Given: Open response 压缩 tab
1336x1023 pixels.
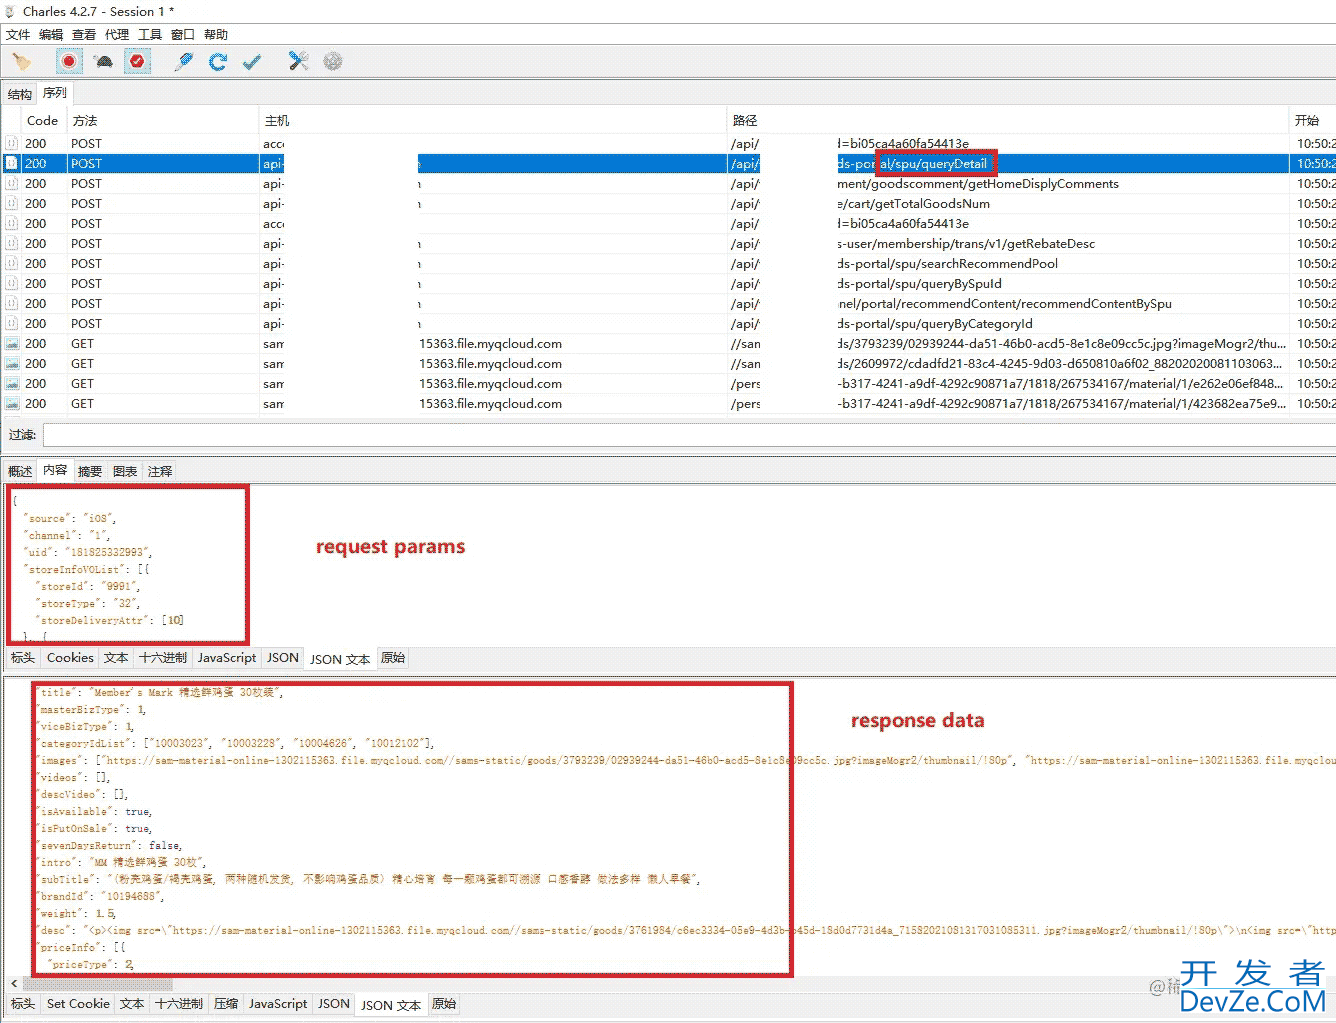Looking at the screenshot, I should 226,1004.
